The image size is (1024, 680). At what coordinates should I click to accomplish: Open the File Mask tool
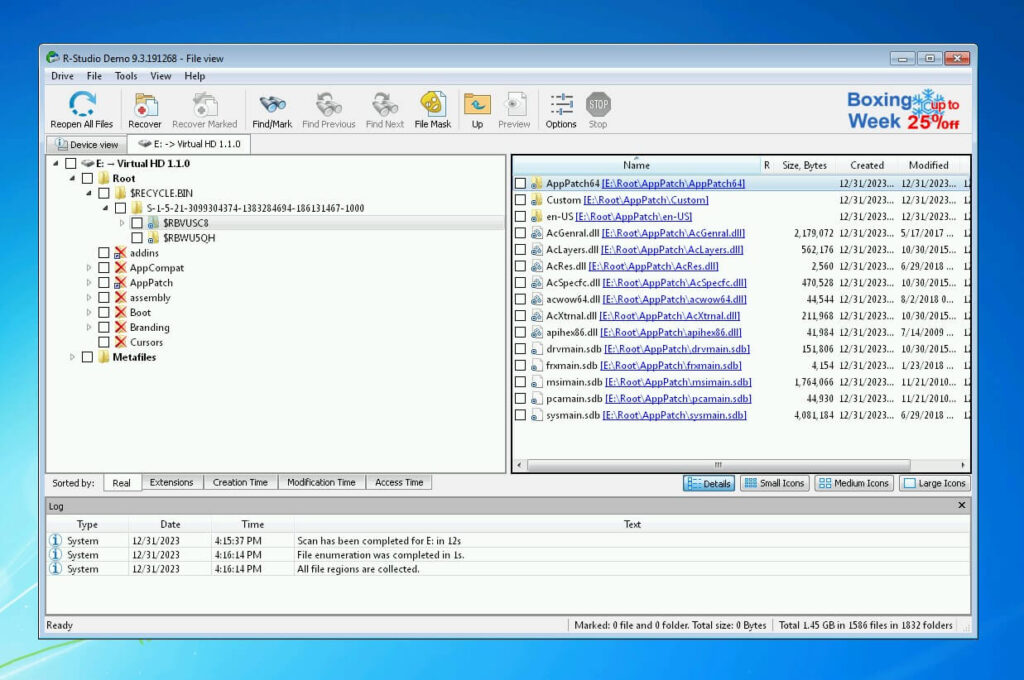tap(432, 108)
